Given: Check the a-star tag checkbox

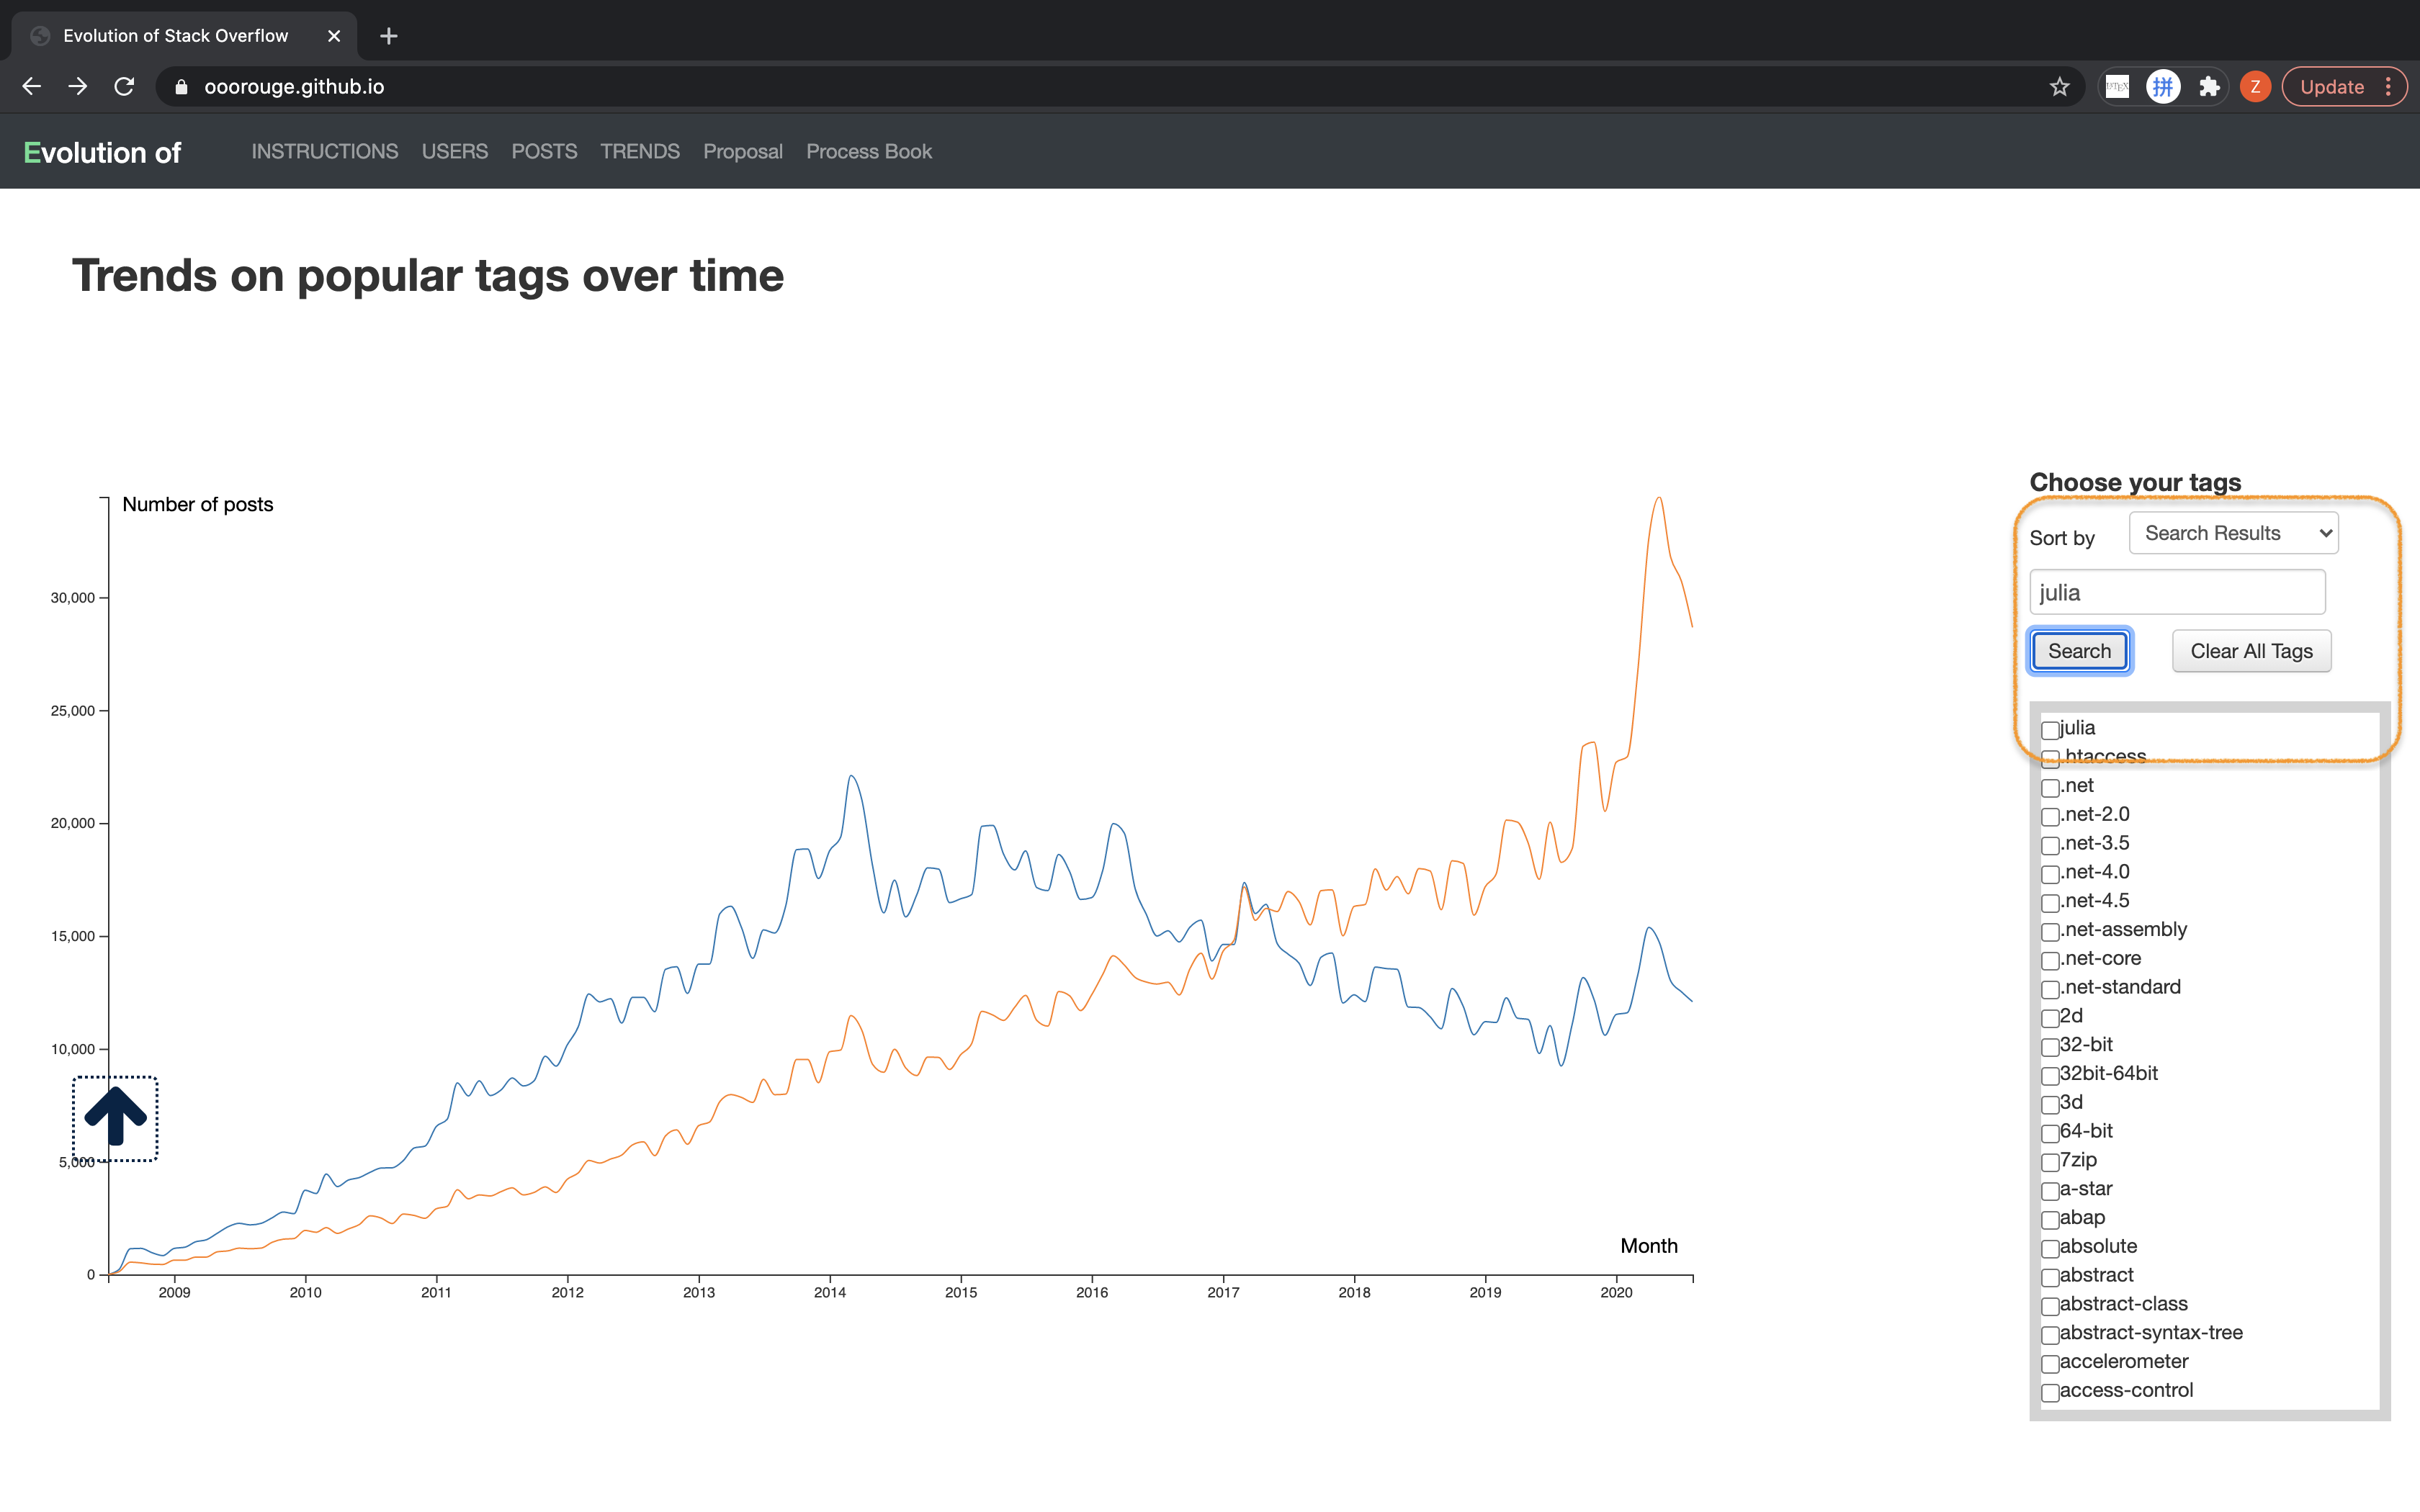Looking at the screenshot, I should point(2050,1191).
